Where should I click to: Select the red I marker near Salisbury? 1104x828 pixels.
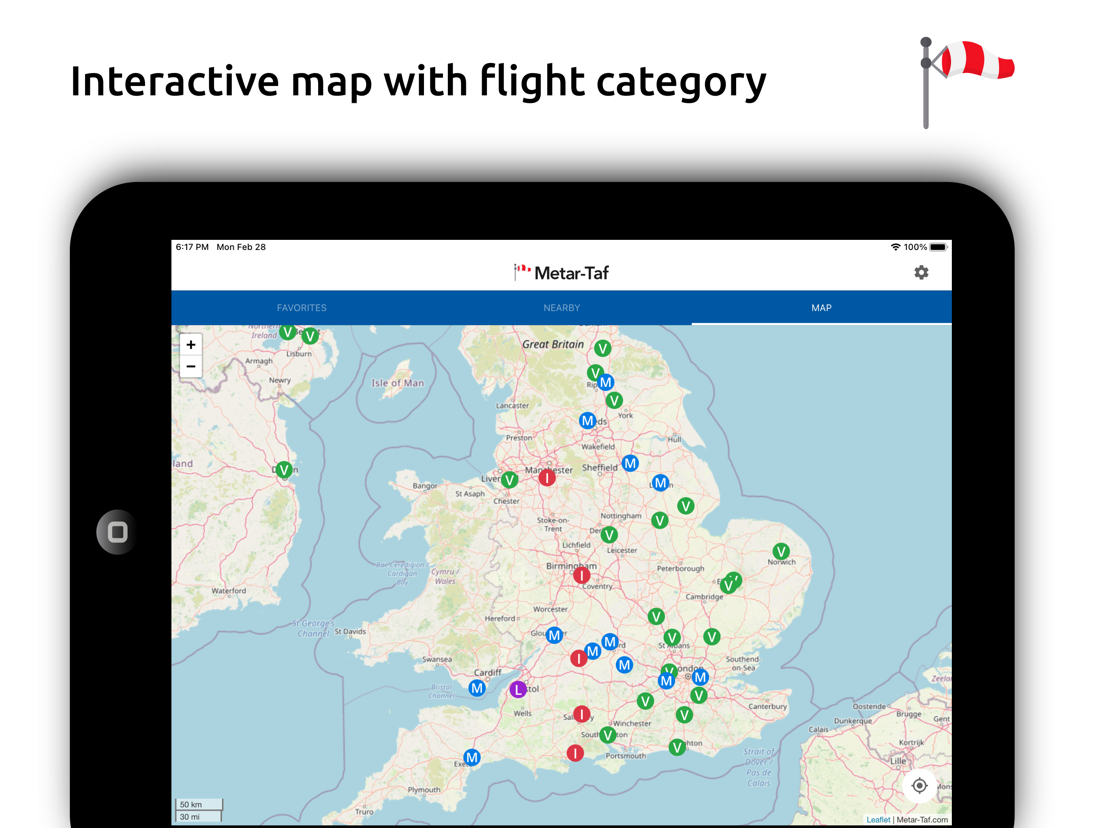click(x=582, y=714)
